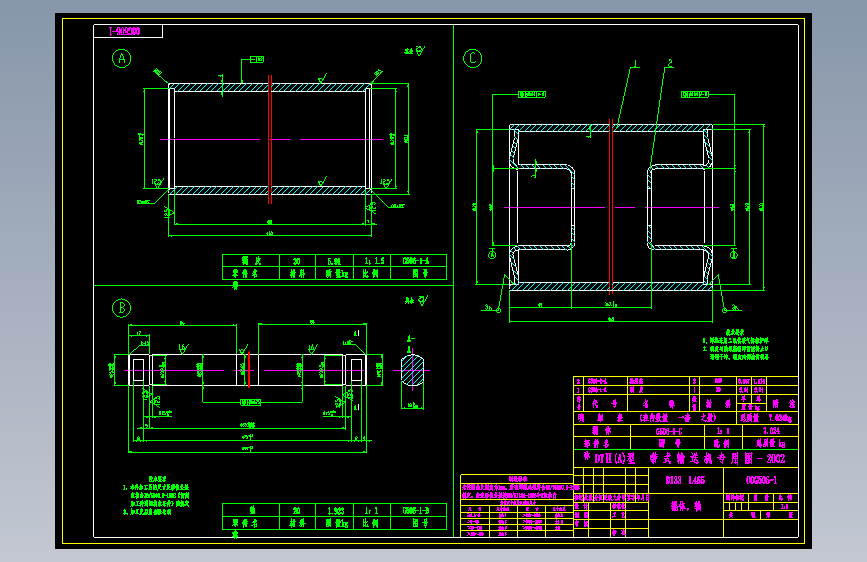
Task: Click the circled letter C view label
Action: [x=472, y=59]
